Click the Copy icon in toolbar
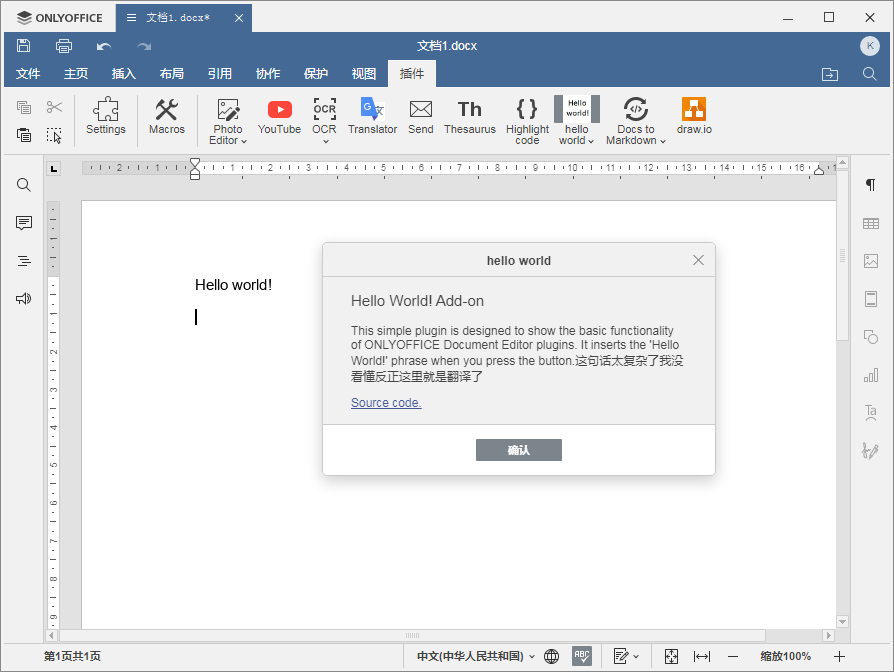The width and height of the screenshot is (894, 672). [x=23, y=107]
